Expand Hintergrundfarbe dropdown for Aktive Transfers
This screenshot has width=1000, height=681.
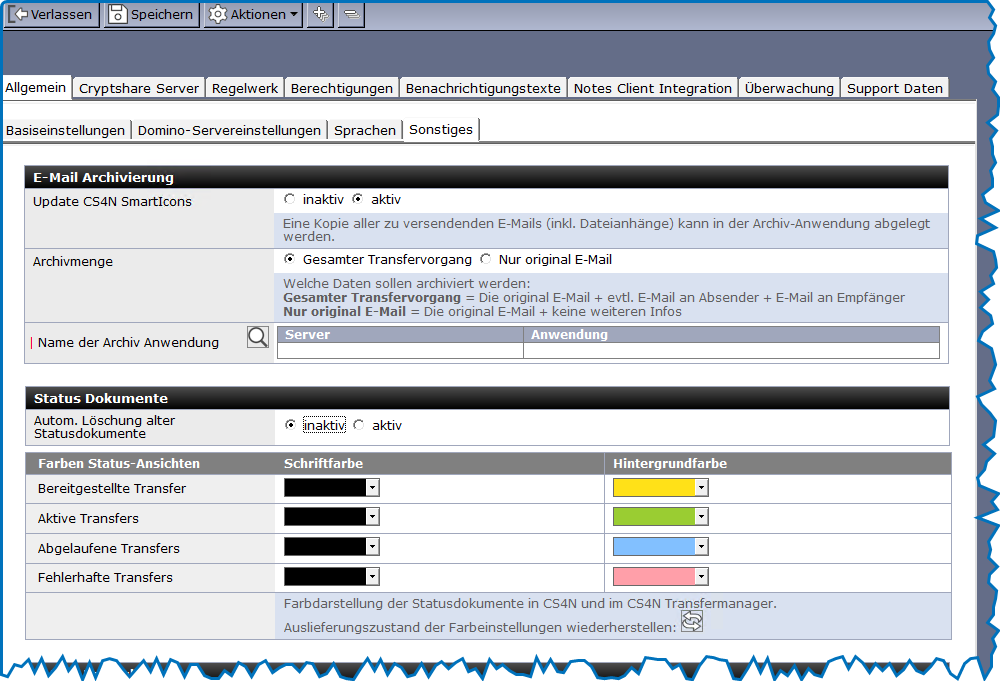point(702,517)
